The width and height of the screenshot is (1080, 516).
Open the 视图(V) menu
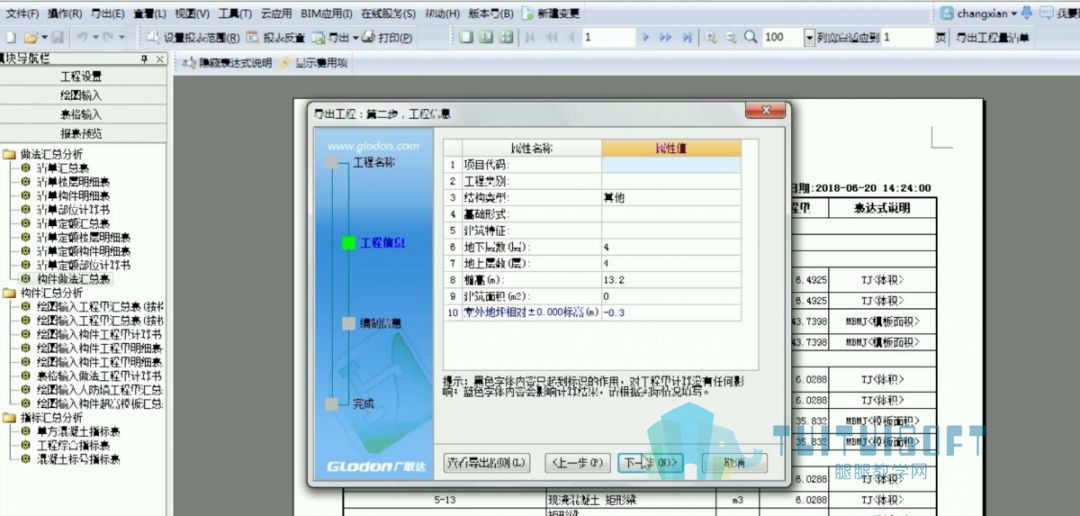pyautogui.click(x=192, y=13)
